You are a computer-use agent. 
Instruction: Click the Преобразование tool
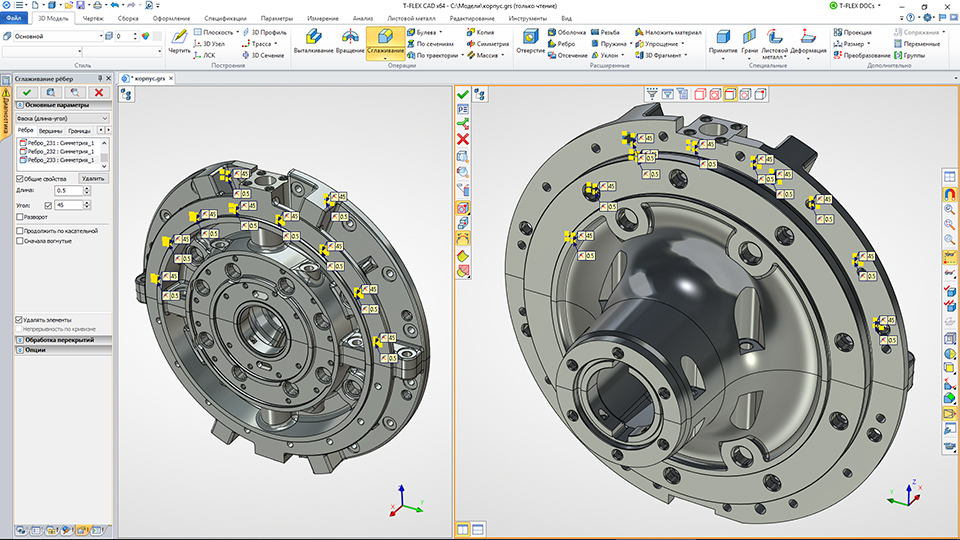[x=861, y=55]
